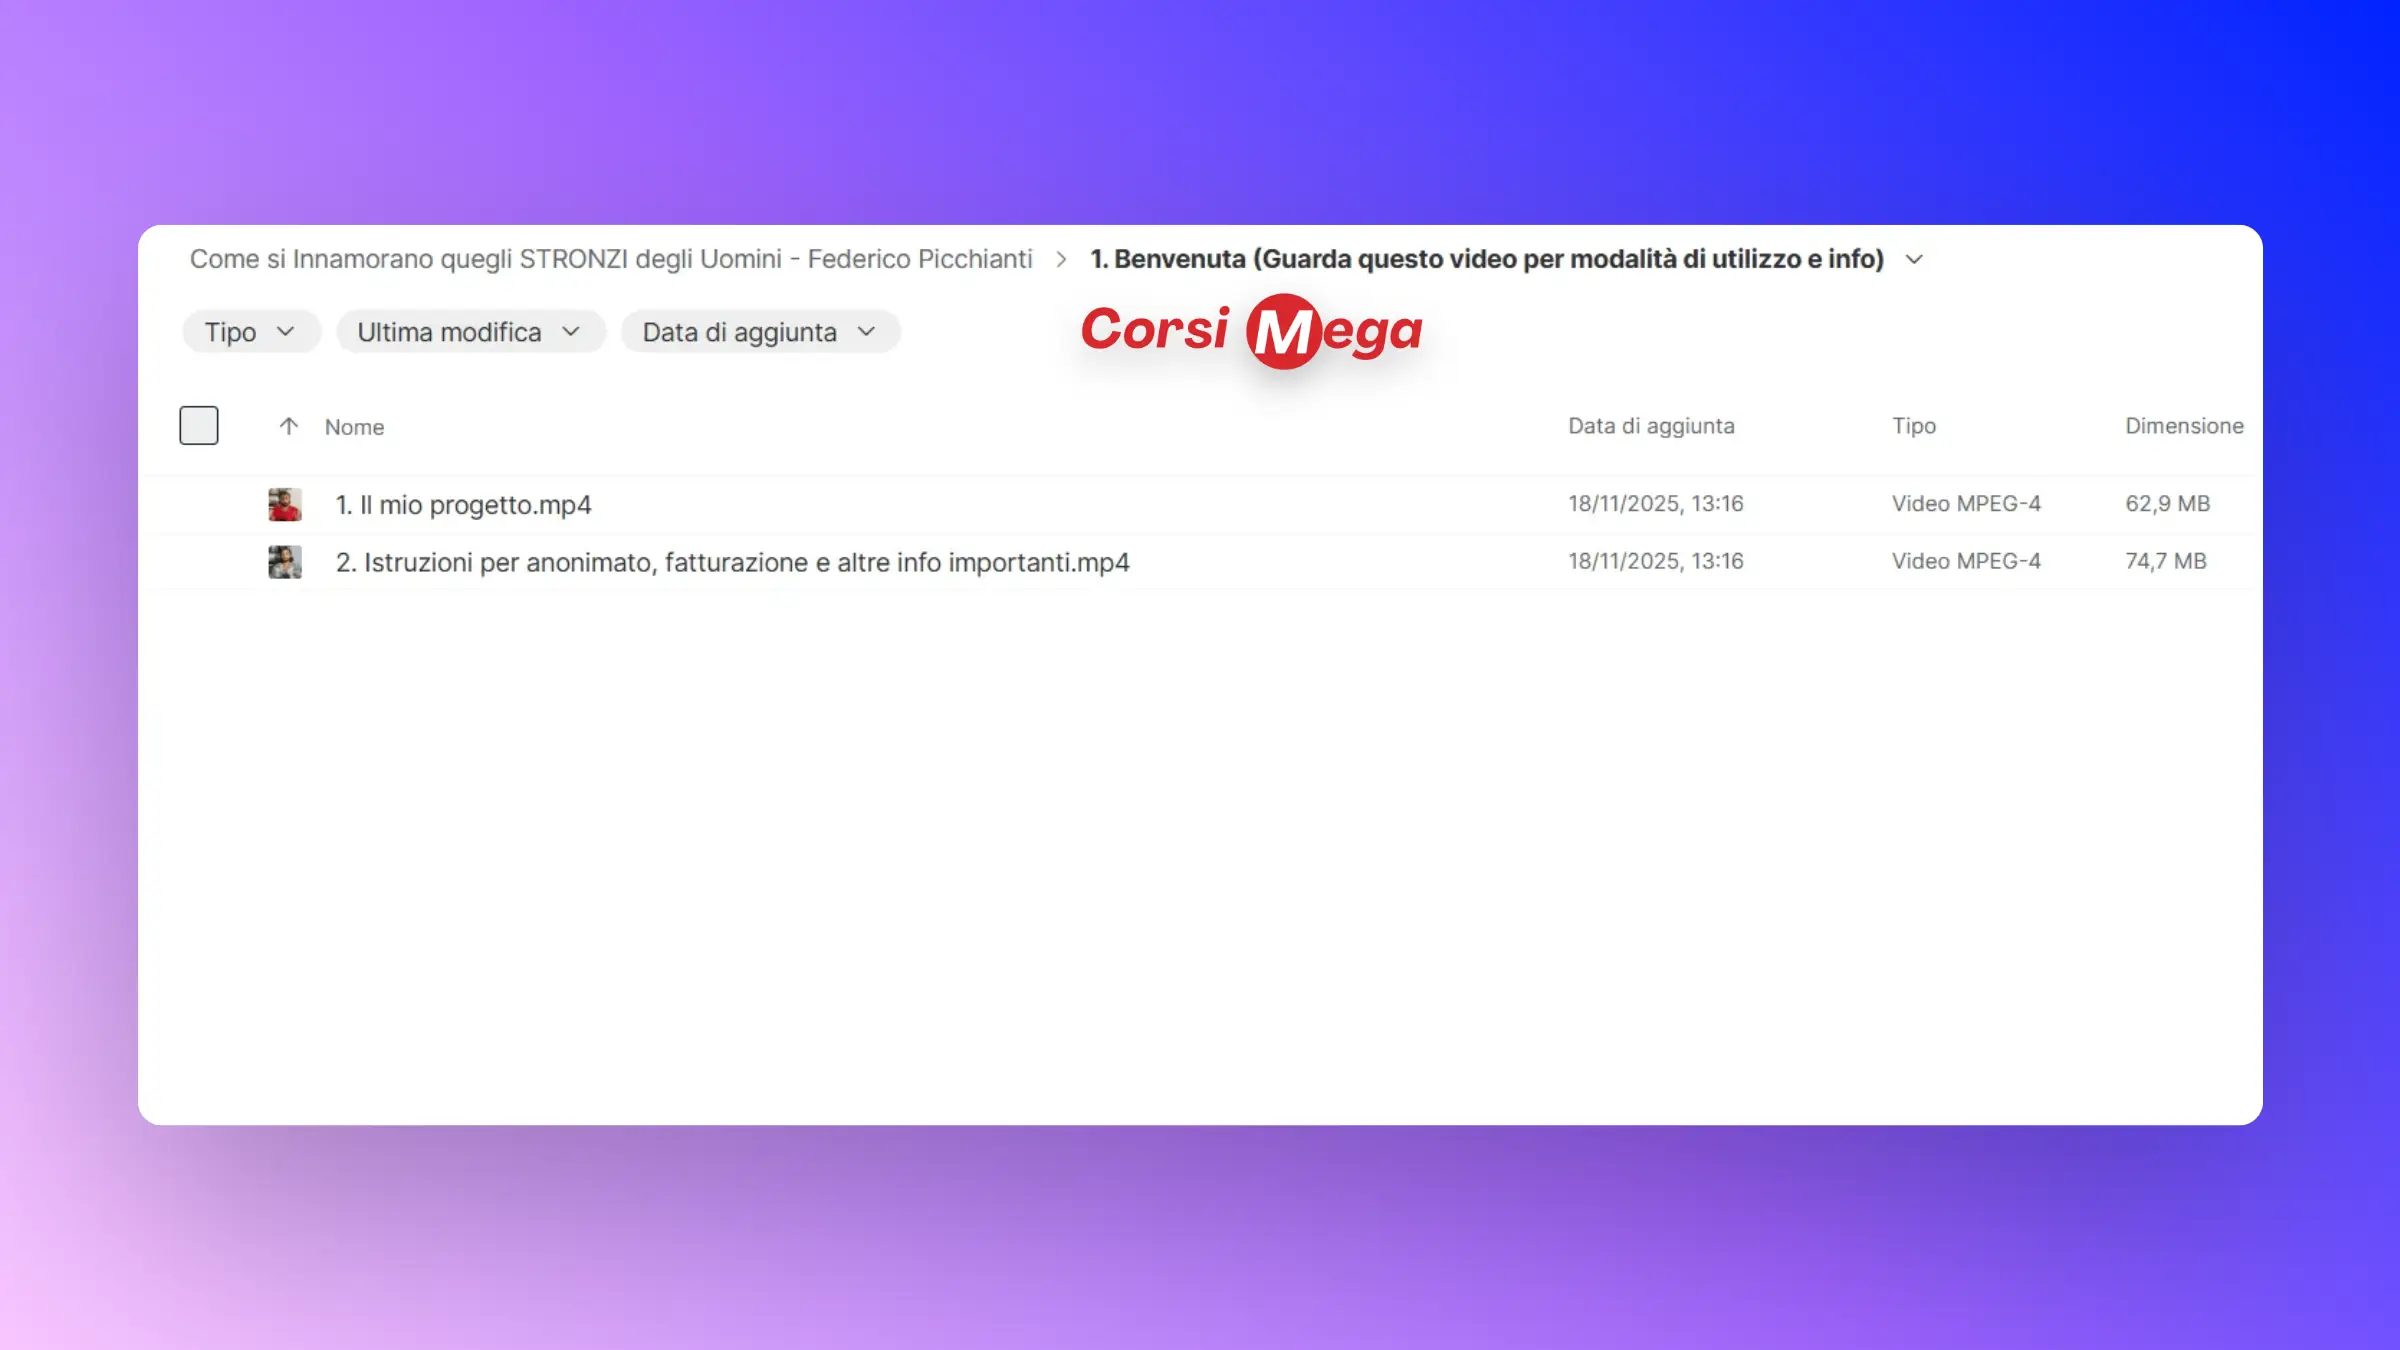Open file 2. Istruzioni per anonimato.mp4
This screenshot has width=2400, height=1350.
click(x=732, y=563)
